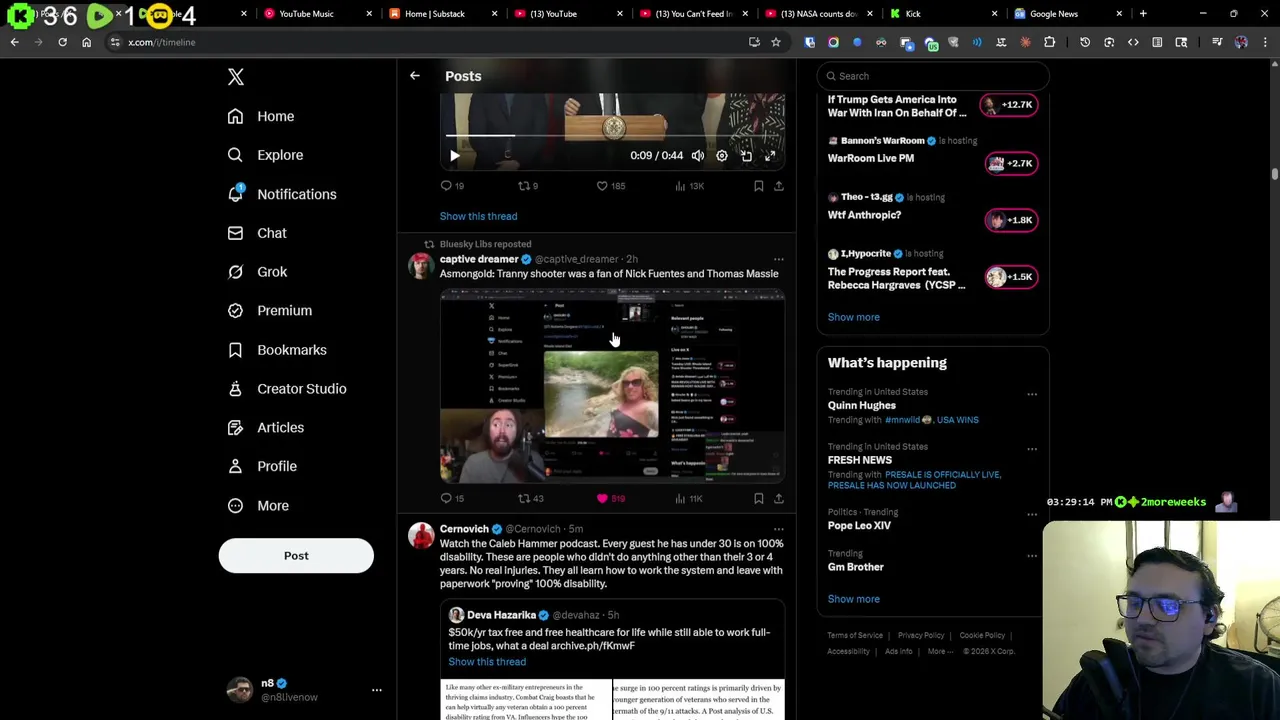
Task: Open Creator Studio in sidebar
Action: tap(287, 389)
